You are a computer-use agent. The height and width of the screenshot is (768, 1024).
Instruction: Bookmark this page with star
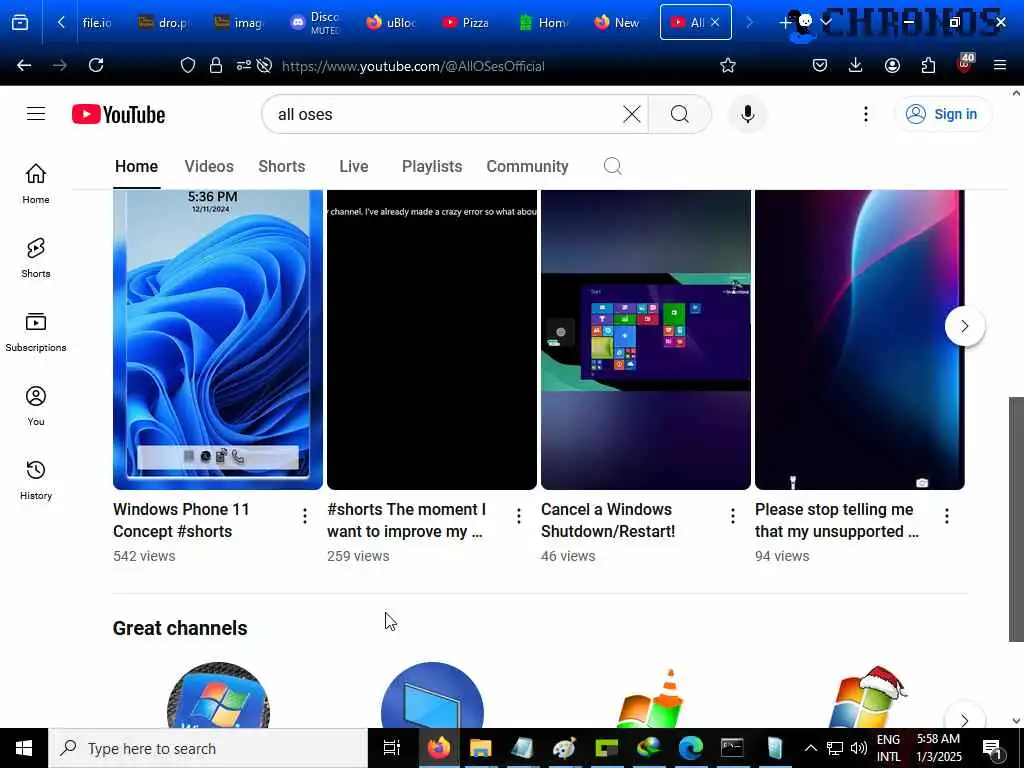click(728, 65)
